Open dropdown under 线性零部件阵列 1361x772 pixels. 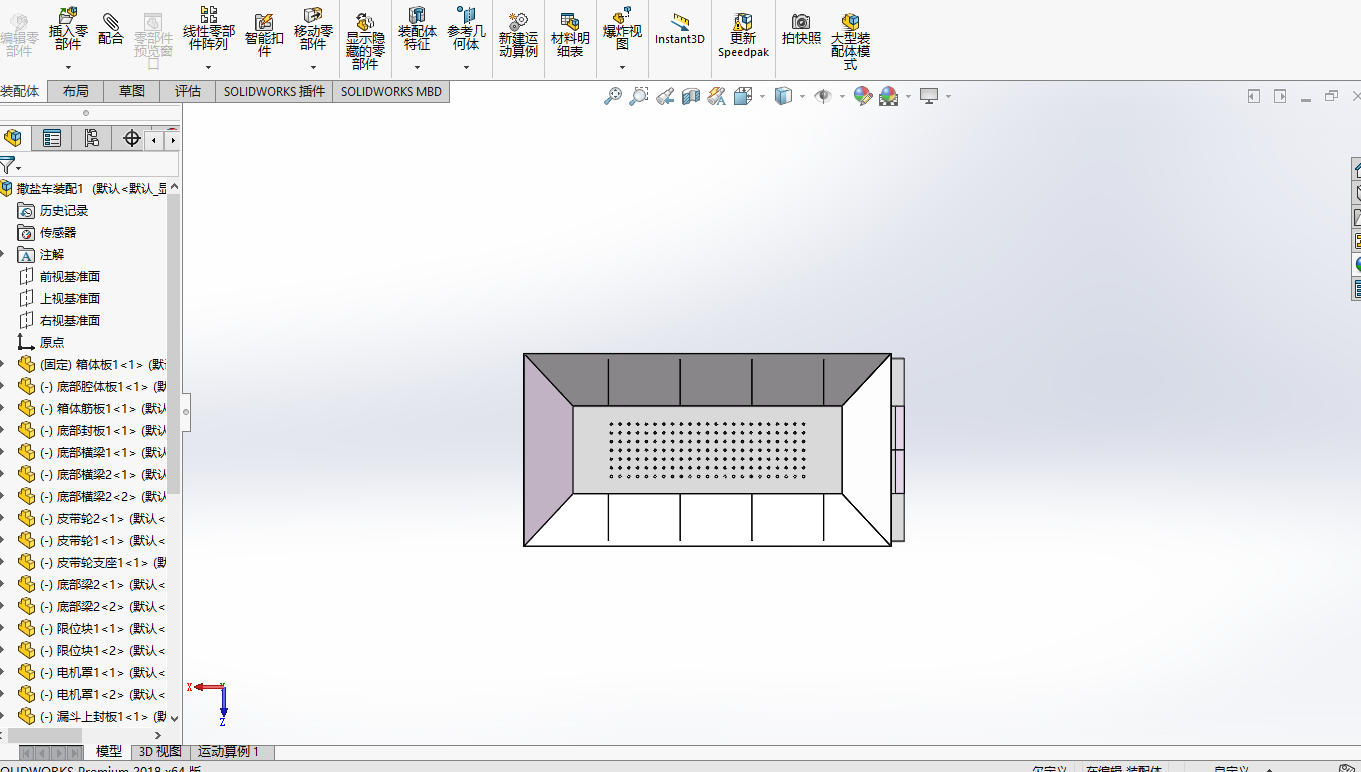pos(209,68)
